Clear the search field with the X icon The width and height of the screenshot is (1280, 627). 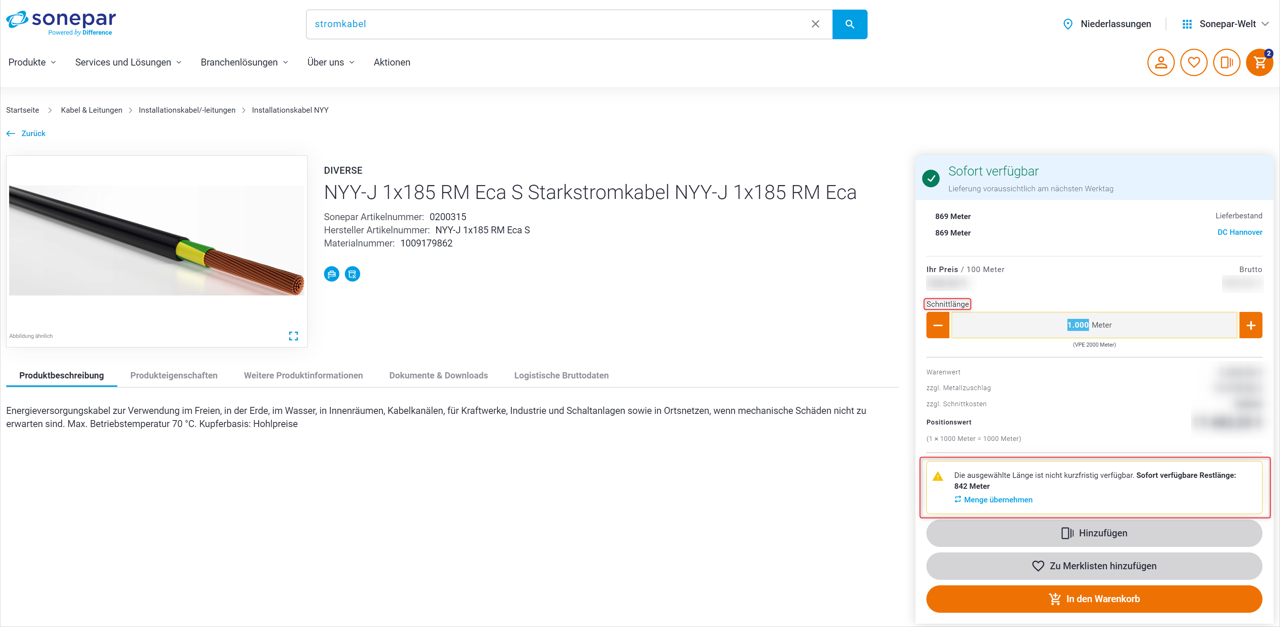(x=815, y=24)
